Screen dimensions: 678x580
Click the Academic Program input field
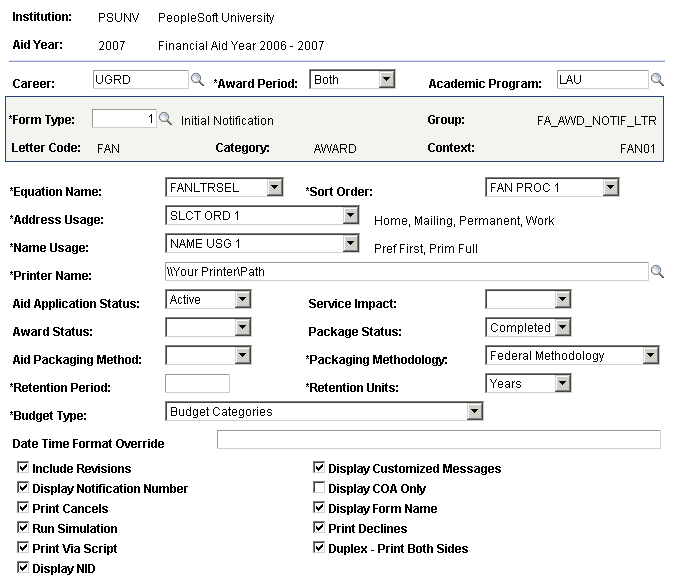pos(603,80)
